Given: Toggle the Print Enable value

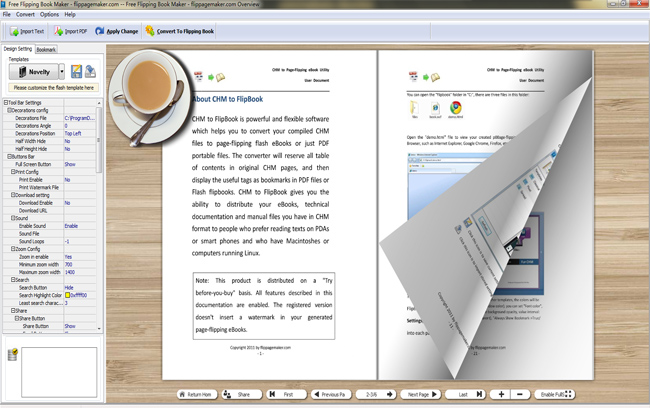Looking at the screenshot, I should coord(80,180).
